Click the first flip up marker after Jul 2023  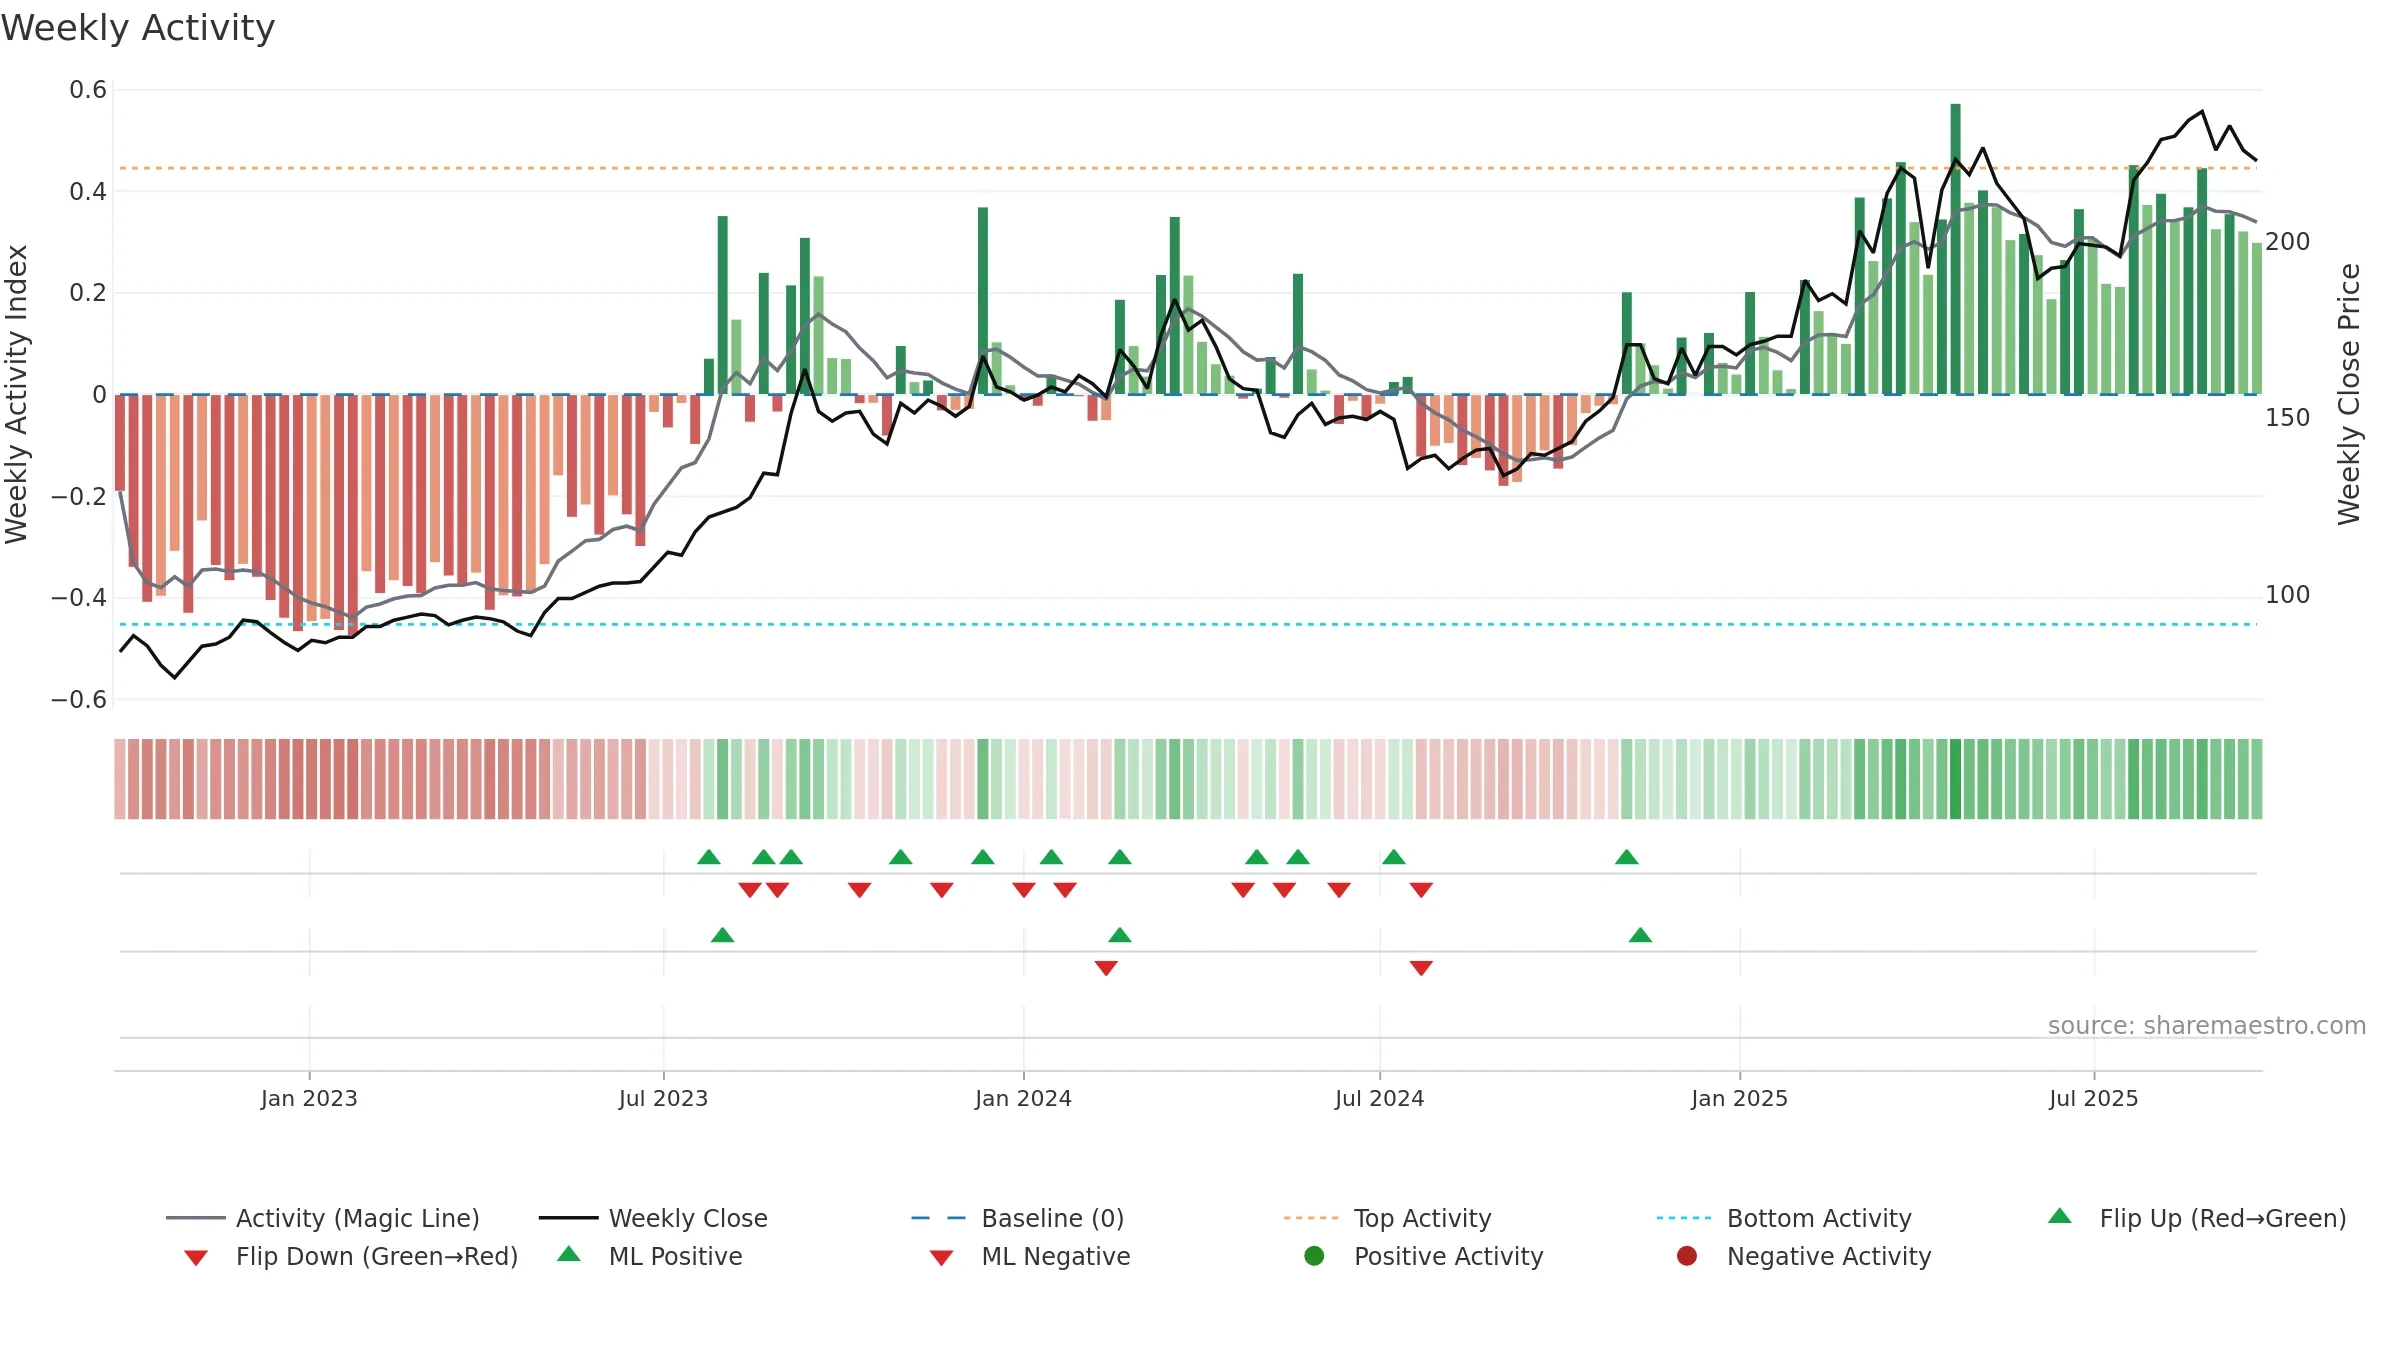[709, 857]
